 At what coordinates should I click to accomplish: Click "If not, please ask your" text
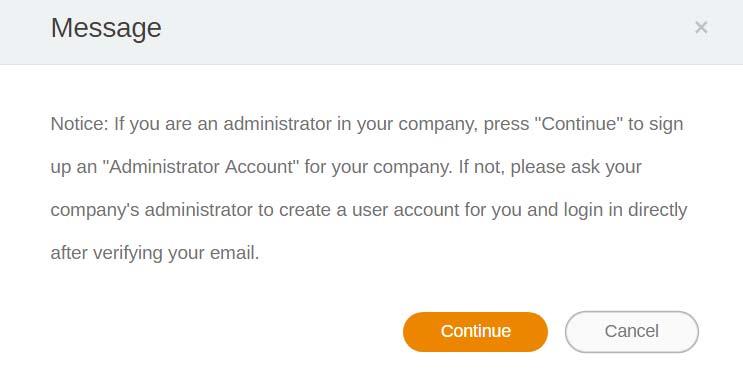point(550,167)
